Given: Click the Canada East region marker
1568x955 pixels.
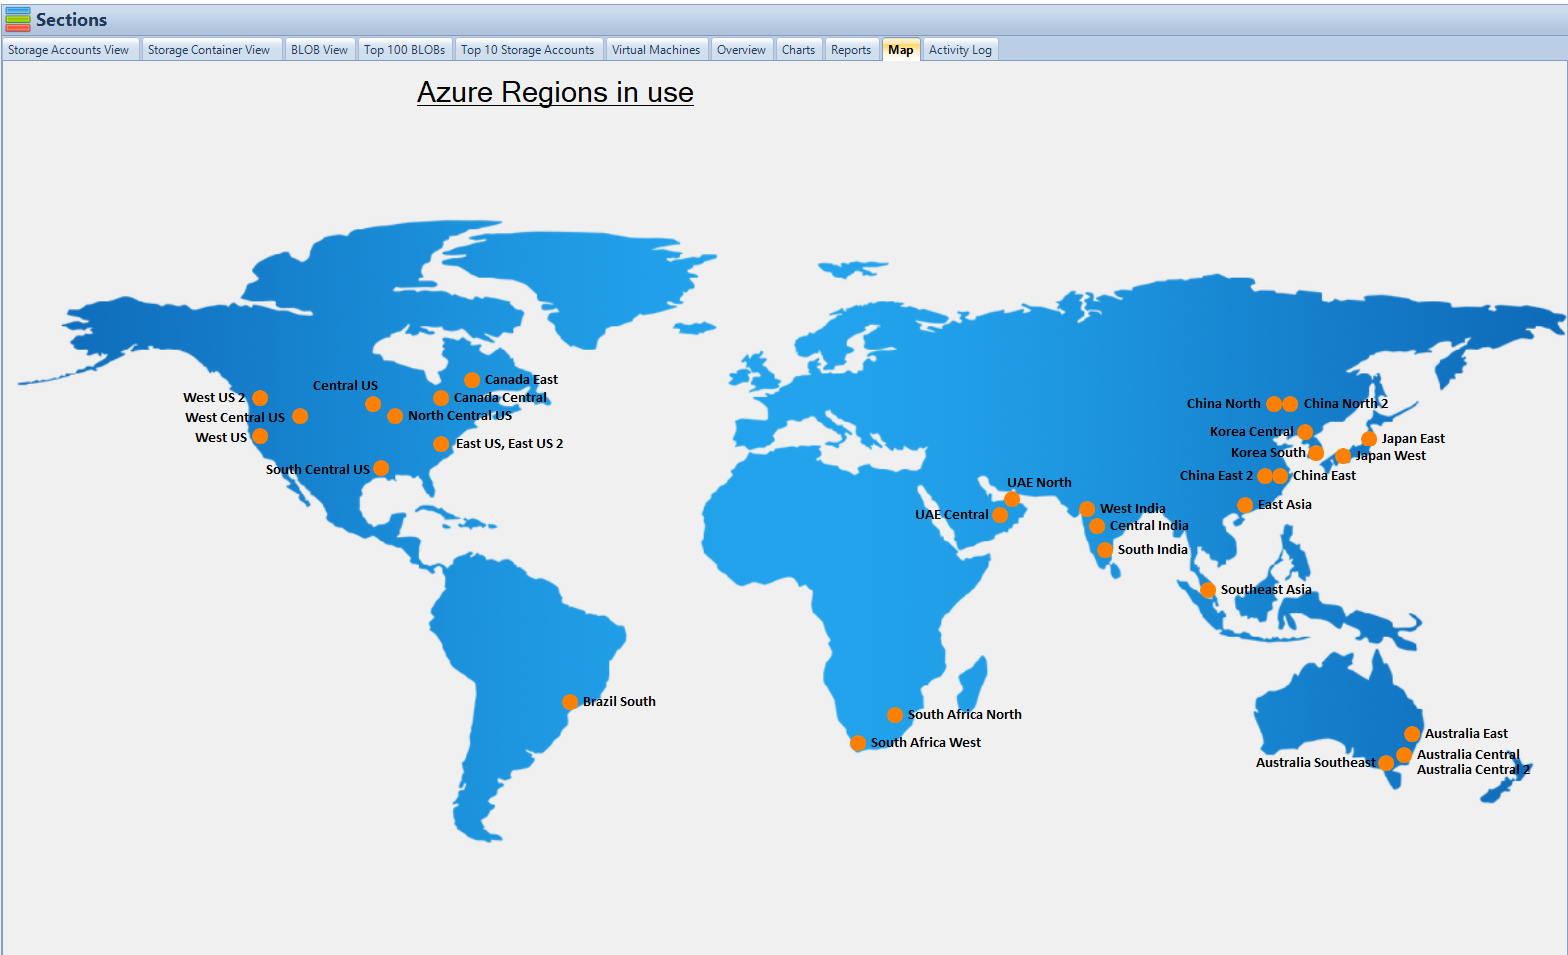Looking at the screenshot, I should click(472, 380).
